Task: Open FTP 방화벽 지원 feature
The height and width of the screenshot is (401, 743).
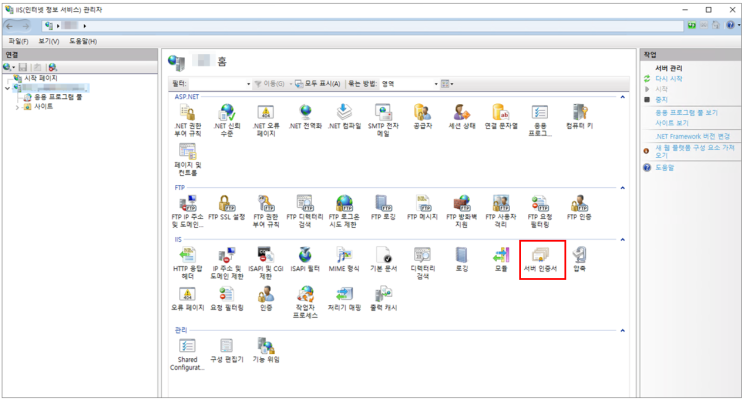Action: pyautogui.click(x=462, y=211)
